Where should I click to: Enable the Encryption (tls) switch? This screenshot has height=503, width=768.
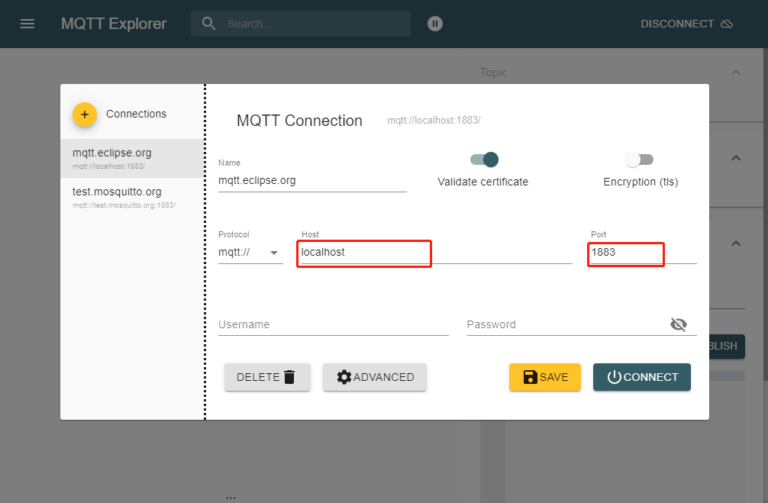[639, 160]
